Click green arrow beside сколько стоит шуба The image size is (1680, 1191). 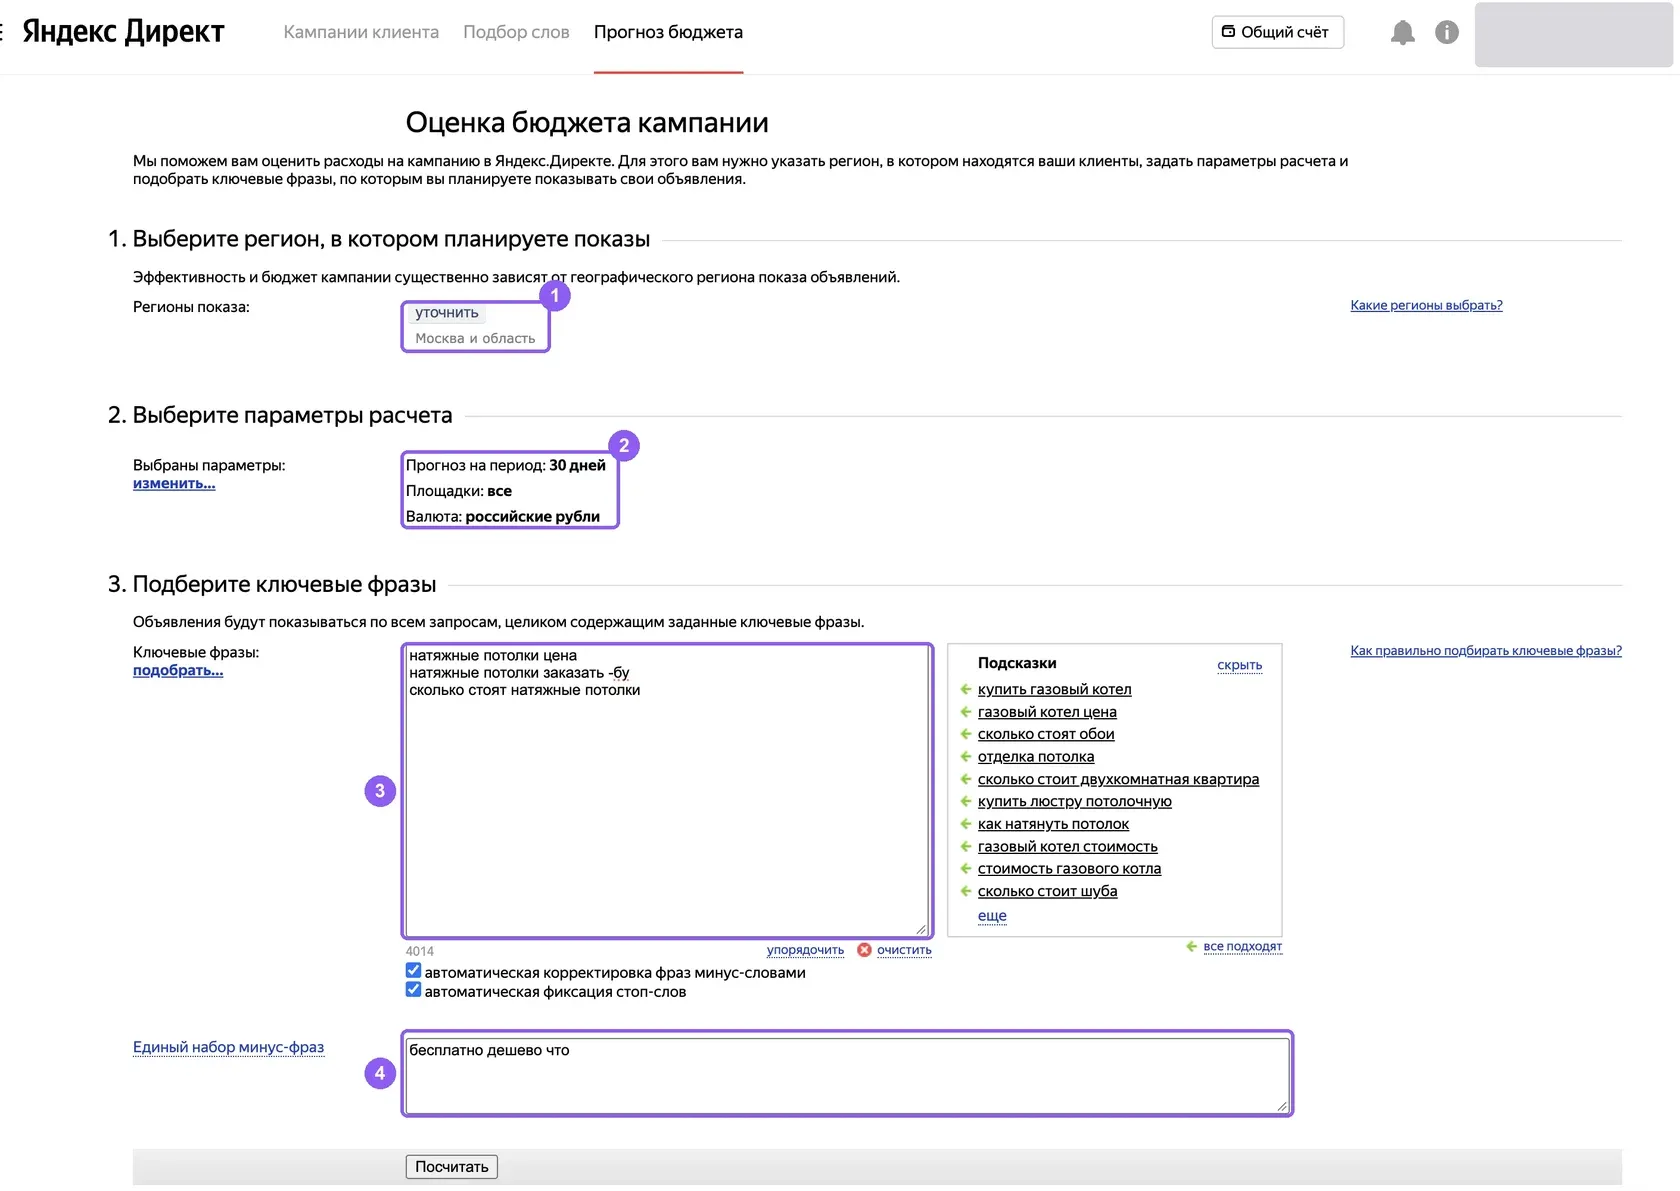966,891
